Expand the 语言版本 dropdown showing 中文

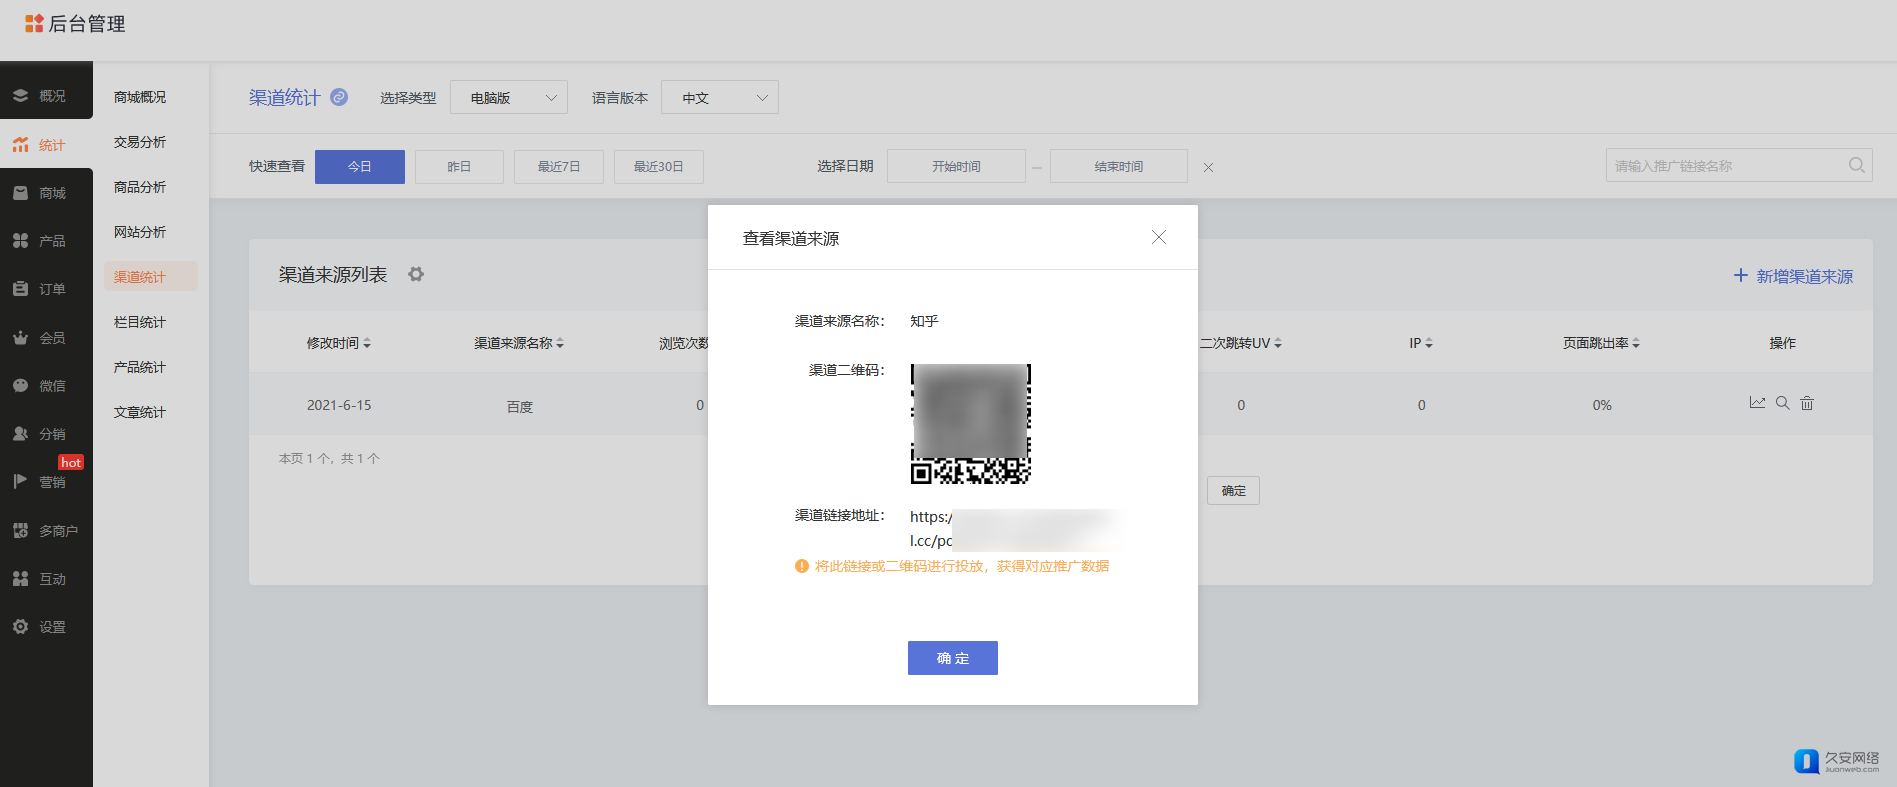point(720,97)
